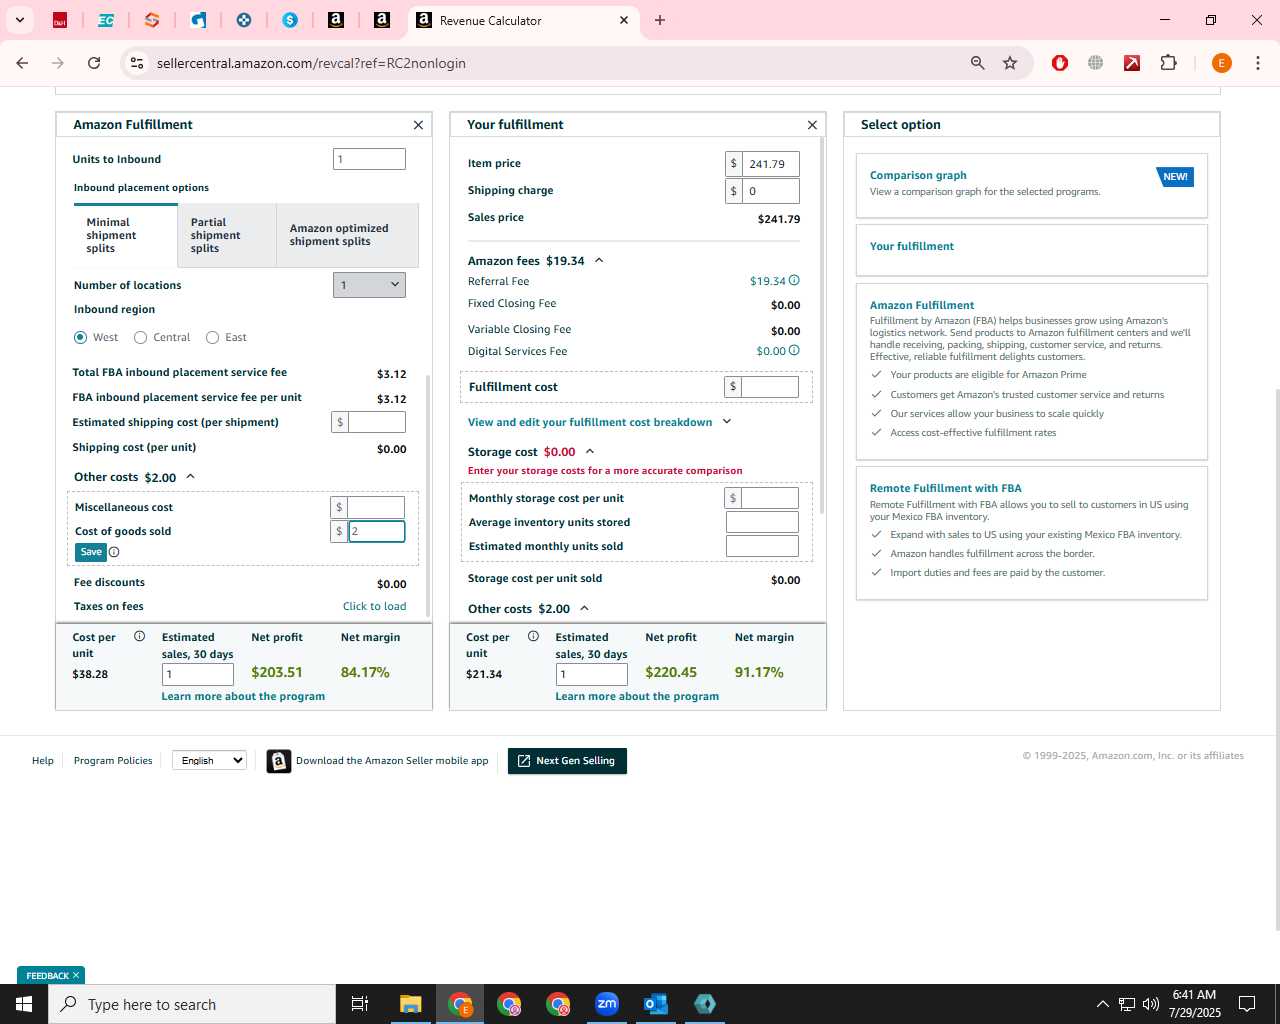Click the Amazon logo in footer app download
Screen dimensions: 1280x1024
(x=279, y=761)
